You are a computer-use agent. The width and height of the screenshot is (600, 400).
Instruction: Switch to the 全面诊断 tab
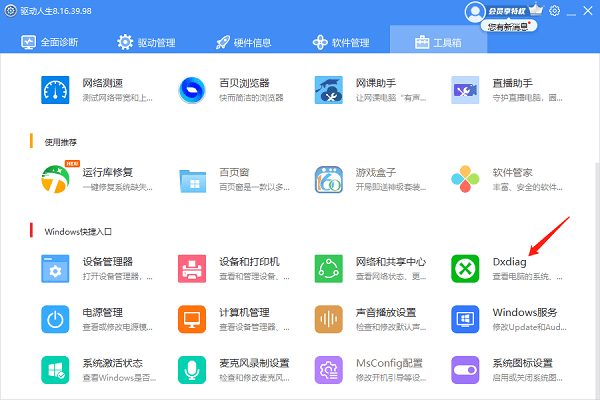point(50,42)
